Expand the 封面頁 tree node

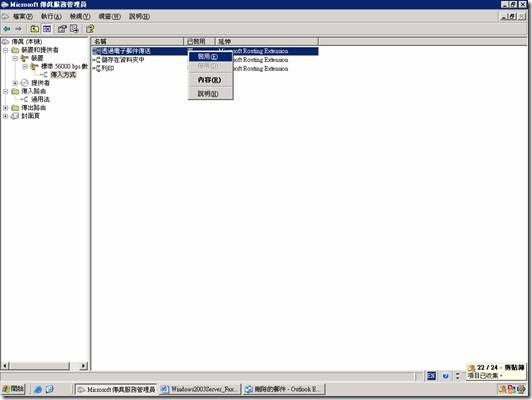click(x=6, y=116)
